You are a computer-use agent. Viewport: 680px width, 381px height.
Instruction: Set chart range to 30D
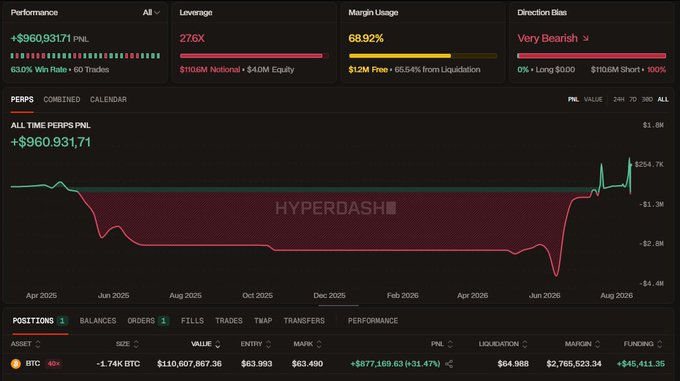tap(647, 100)
